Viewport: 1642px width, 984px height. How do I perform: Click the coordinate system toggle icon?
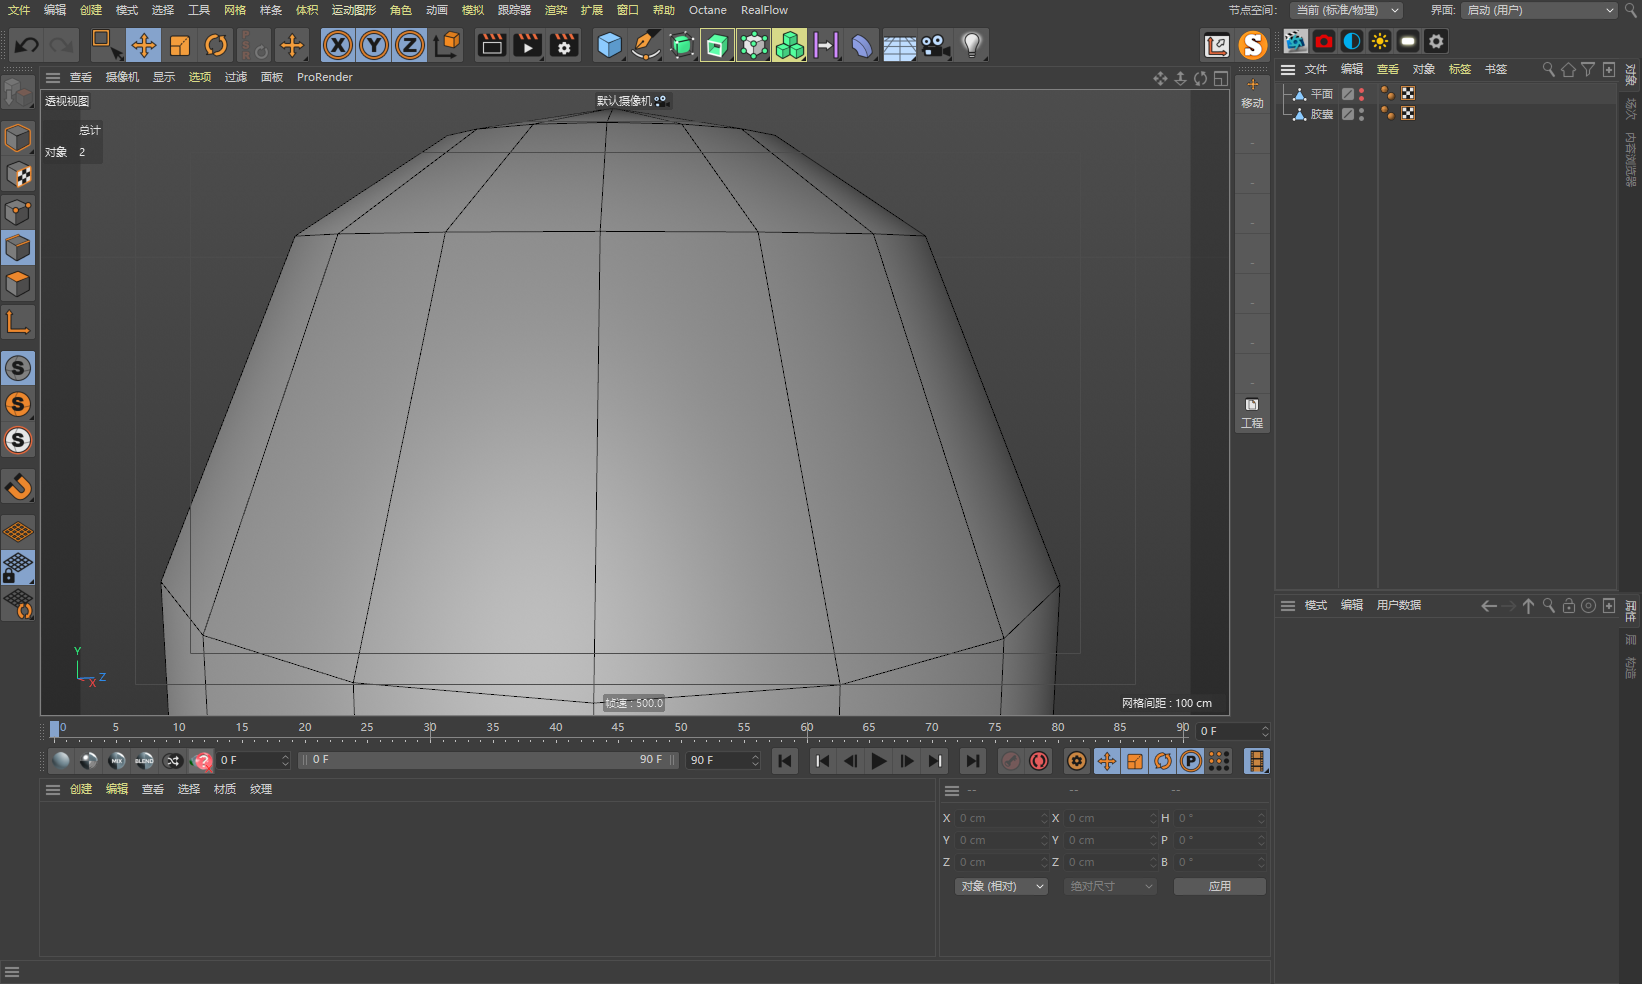(447, 45)
